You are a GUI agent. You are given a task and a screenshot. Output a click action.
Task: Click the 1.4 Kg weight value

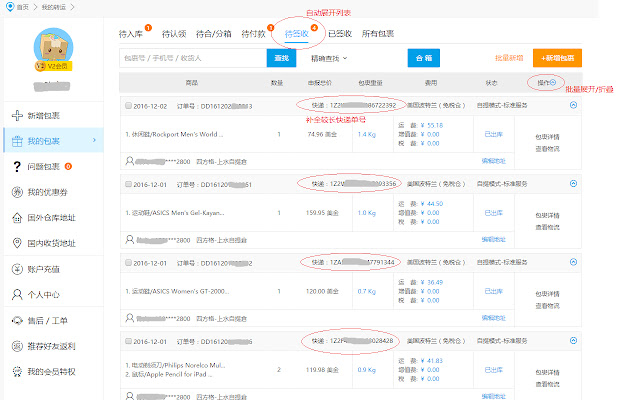[x=367, y=134]
